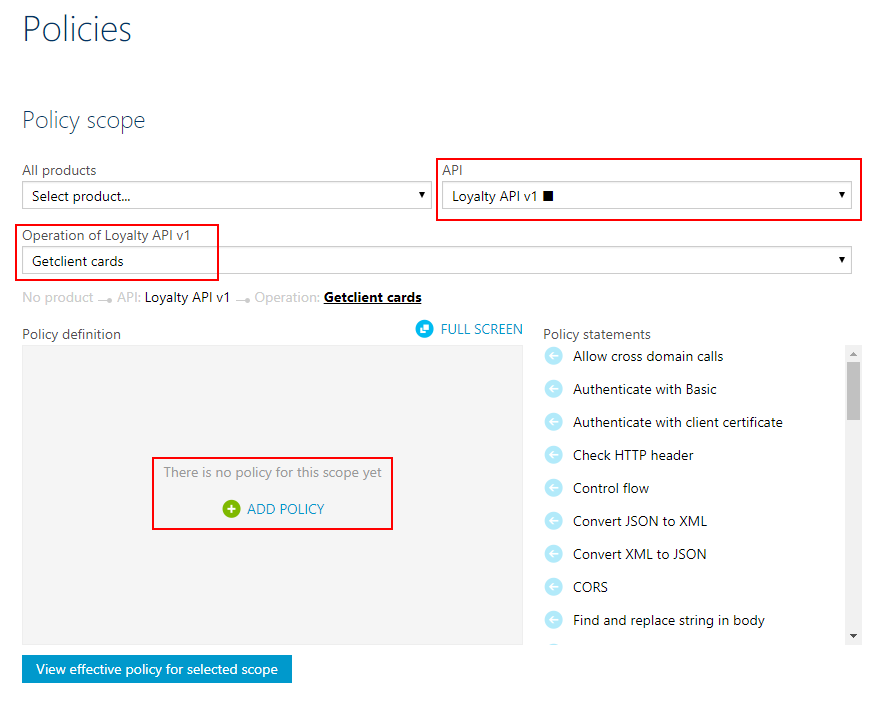Select the Convert XML to JSON statement
This screenshot has width=877, height=701.
pos(639,554)
